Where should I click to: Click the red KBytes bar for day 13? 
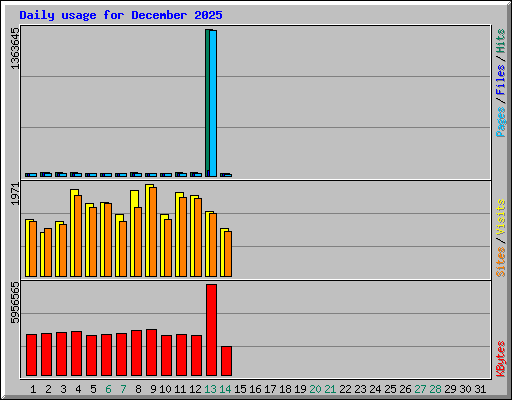(211, 330)
